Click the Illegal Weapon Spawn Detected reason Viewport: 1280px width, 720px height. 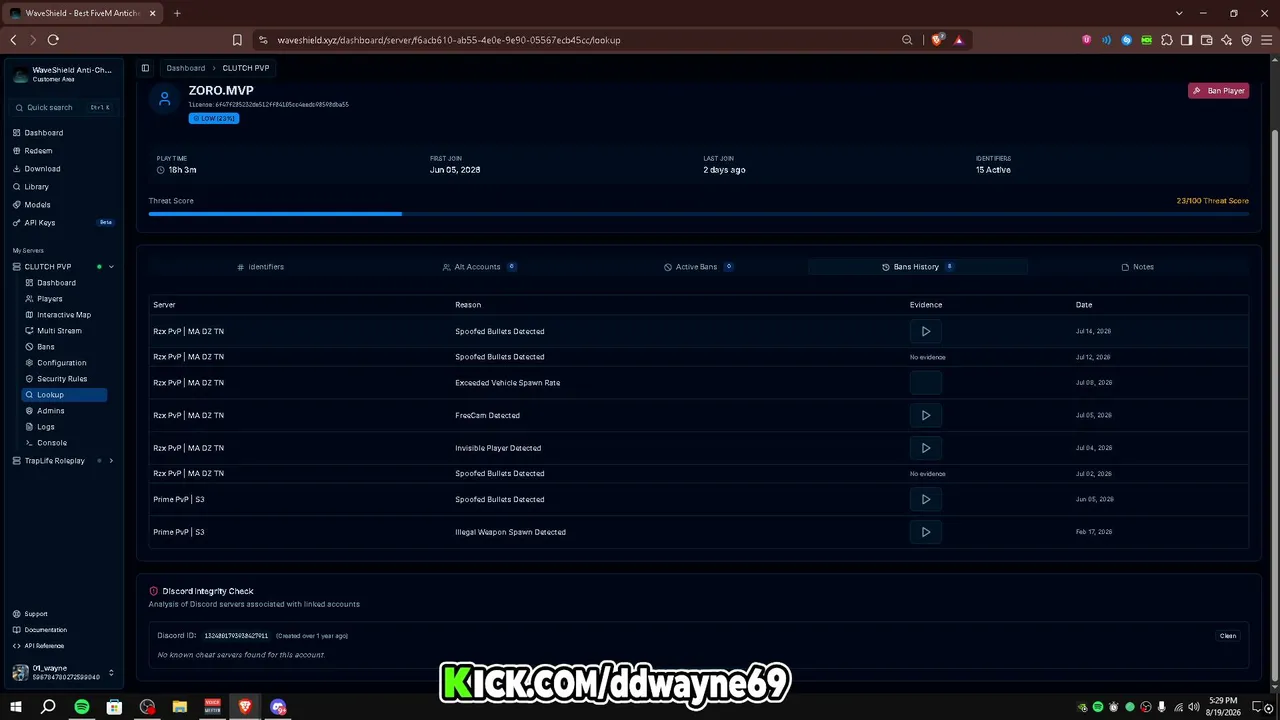click(x=510, y=532)
